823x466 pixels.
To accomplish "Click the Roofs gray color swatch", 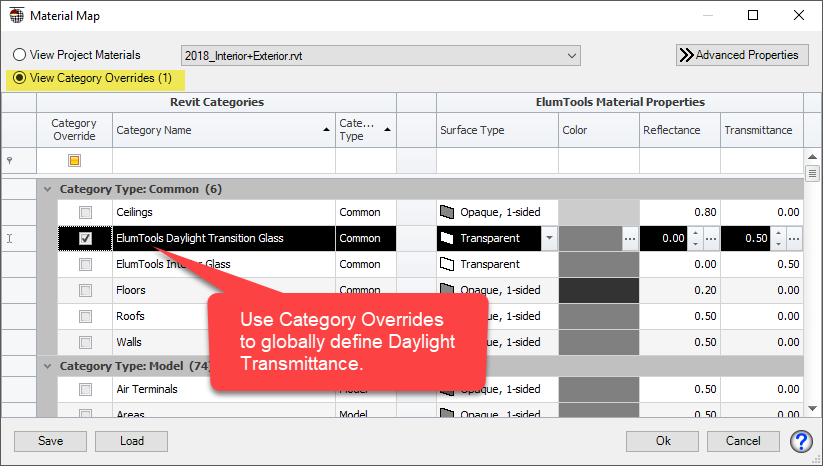I will (x=599, y=316).
